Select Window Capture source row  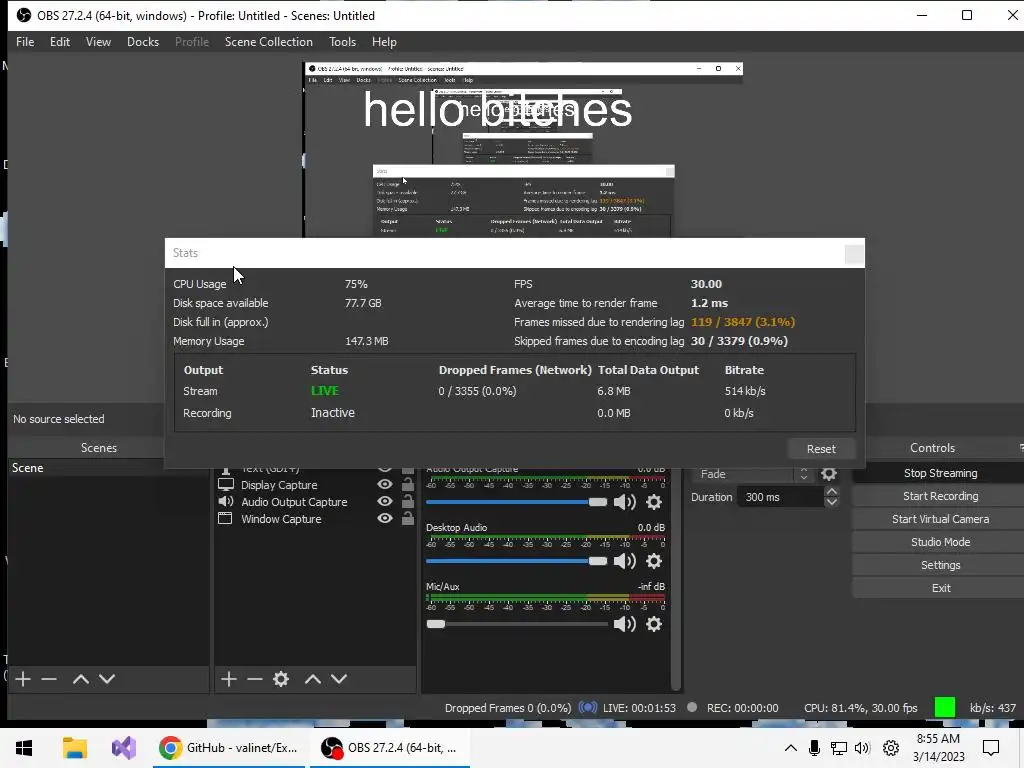coord(316,519)
